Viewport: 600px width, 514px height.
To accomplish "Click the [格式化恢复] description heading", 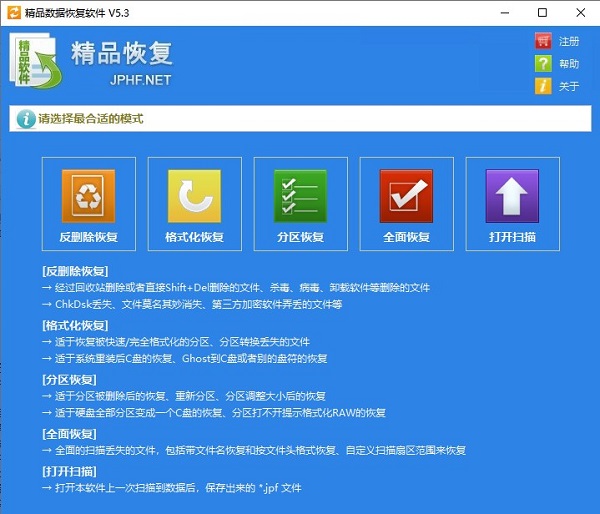I will point(75,326).
